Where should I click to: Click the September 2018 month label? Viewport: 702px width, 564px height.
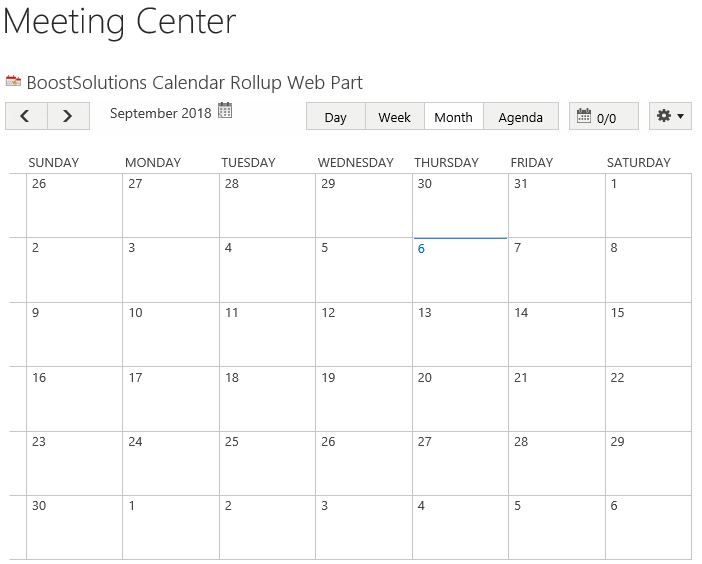[x=160, y=113]
